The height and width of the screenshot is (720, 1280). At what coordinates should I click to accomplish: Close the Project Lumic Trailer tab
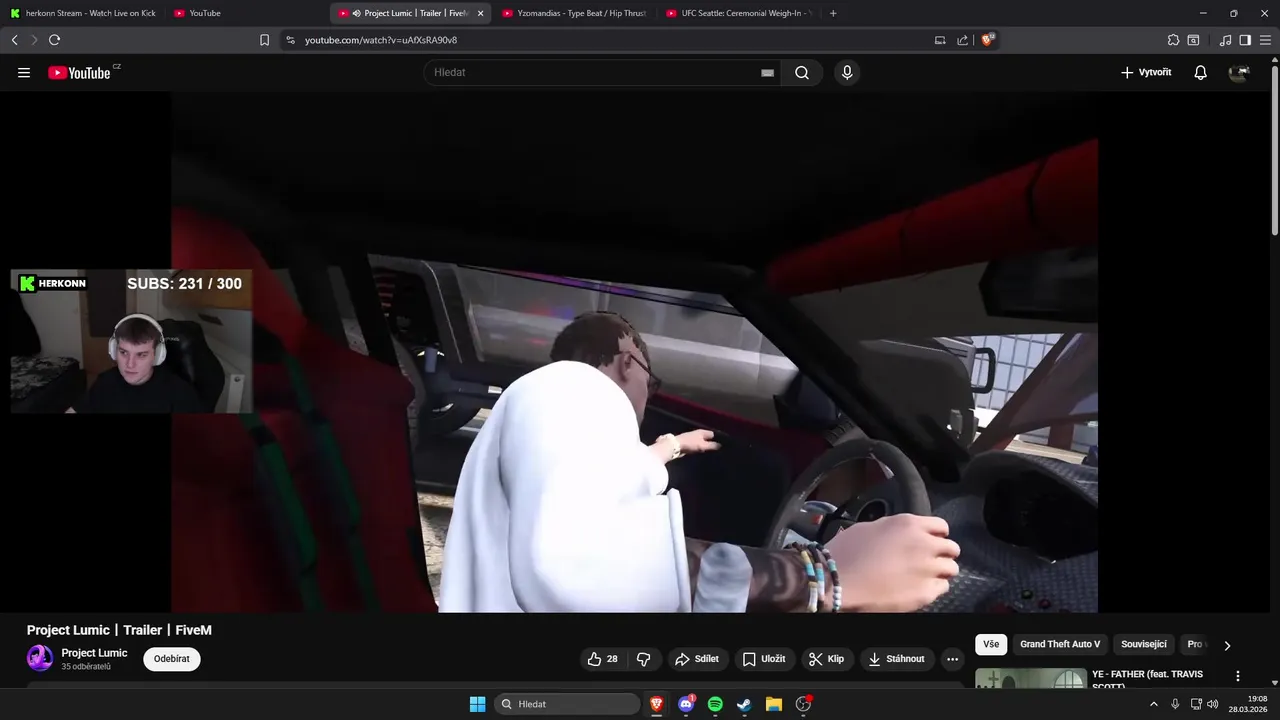coord(480,13)
